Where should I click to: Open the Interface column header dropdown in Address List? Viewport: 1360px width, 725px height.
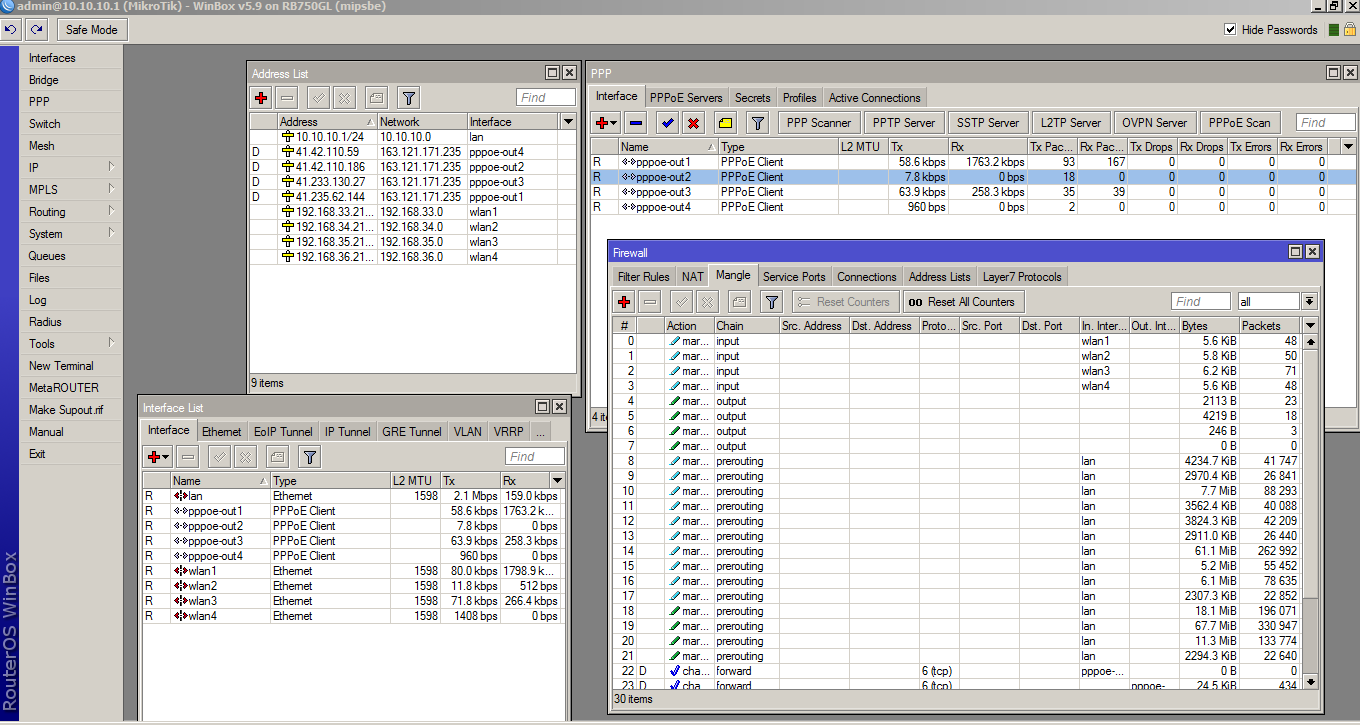click(x=567, y=120)
